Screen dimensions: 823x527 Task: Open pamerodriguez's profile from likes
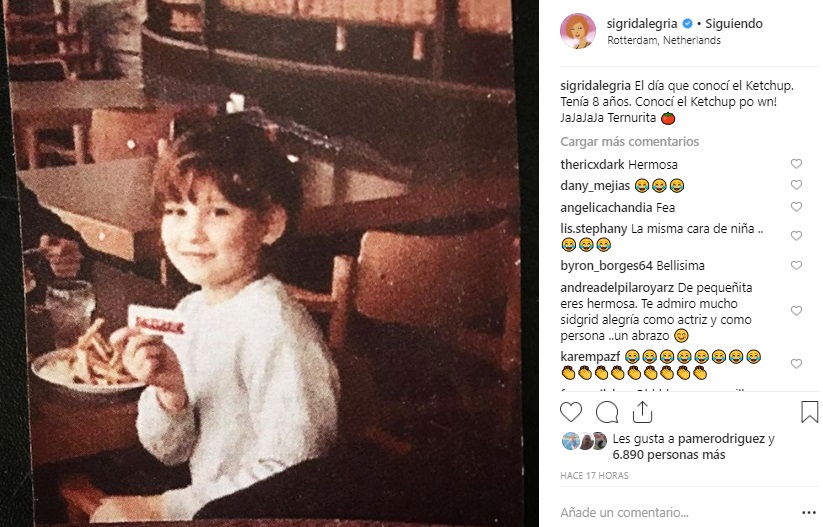tap(721, 439)
